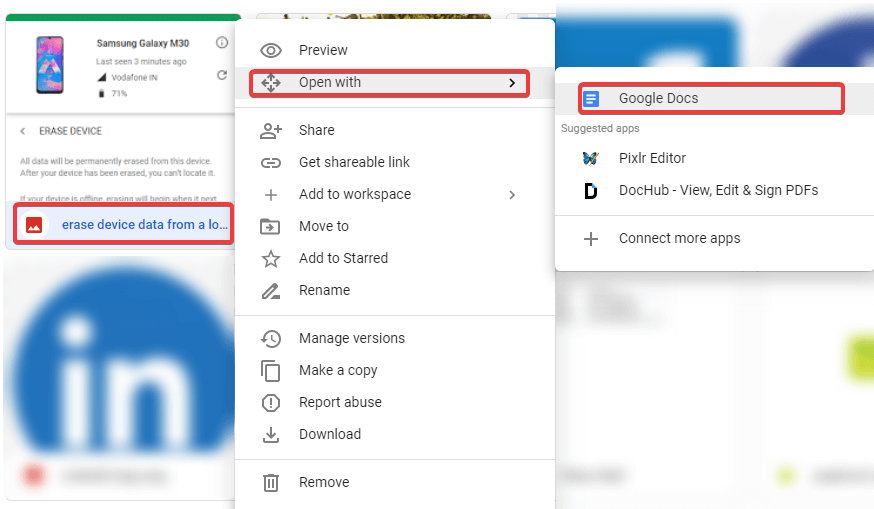Click the Share person-plus icon
The height and width of the screenshot is (509, 874).
point(271,130)
